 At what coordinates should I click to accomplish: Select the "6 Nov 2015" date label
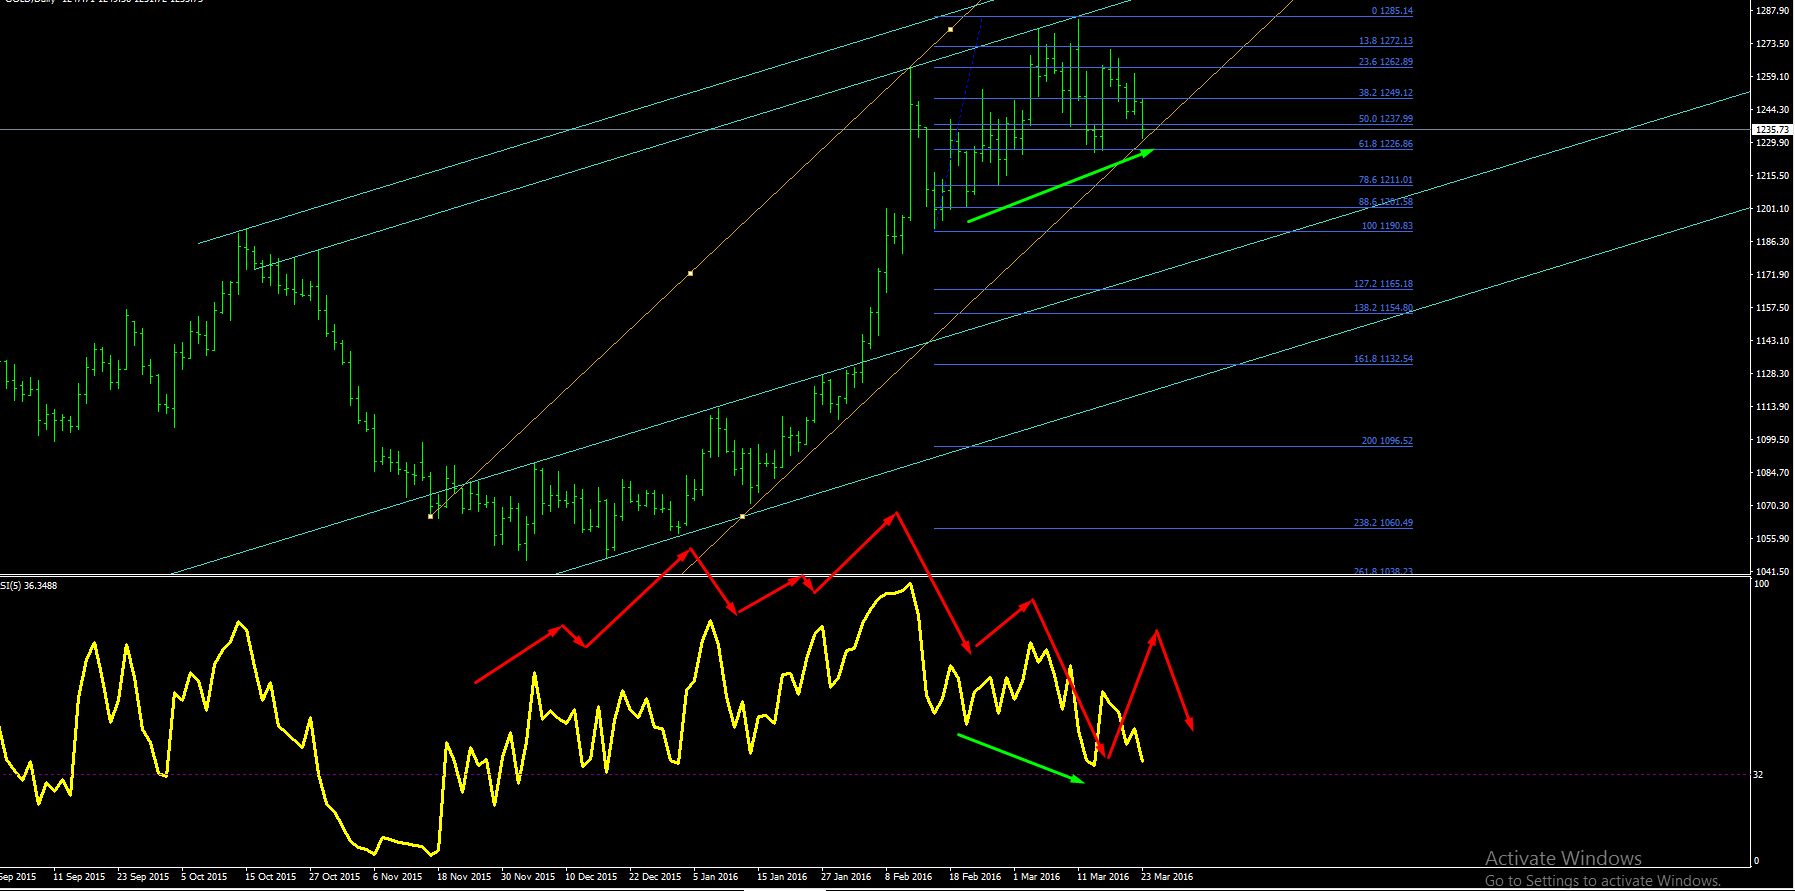[398, 877]
